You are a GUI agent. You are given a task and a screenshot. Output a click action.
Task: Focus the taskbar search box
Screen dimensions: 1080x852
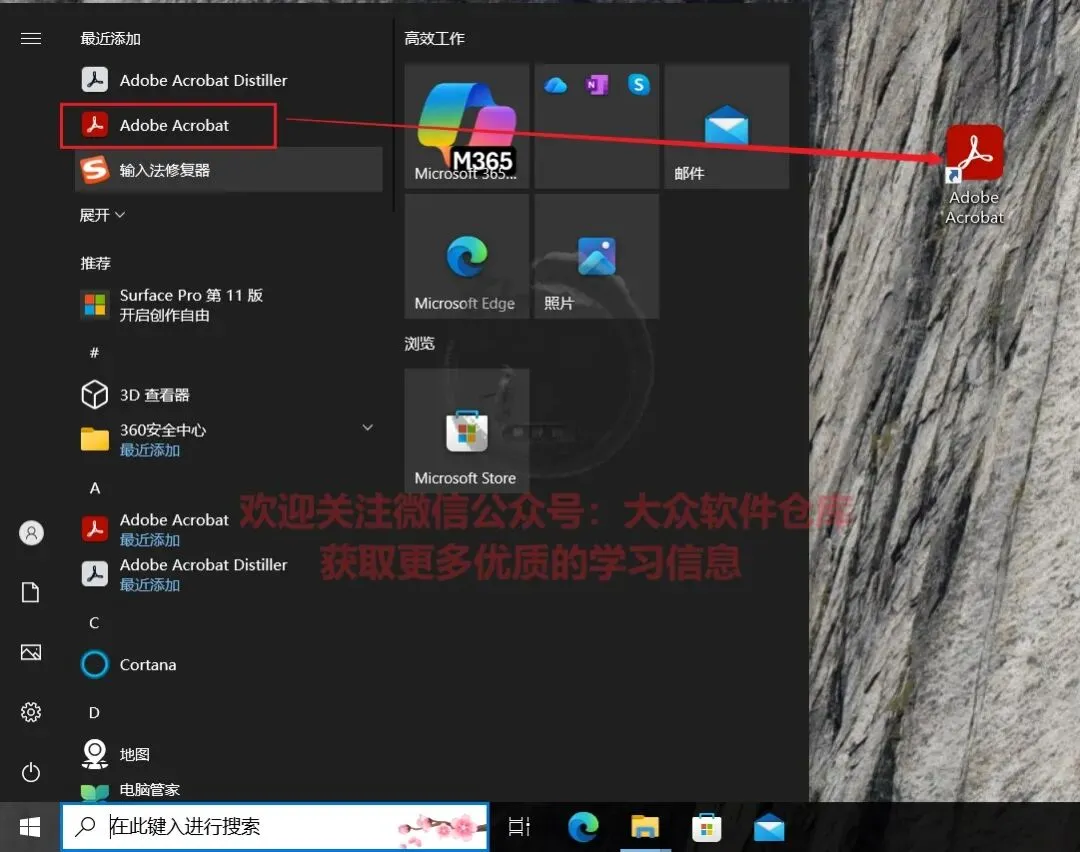pos(275,827)
